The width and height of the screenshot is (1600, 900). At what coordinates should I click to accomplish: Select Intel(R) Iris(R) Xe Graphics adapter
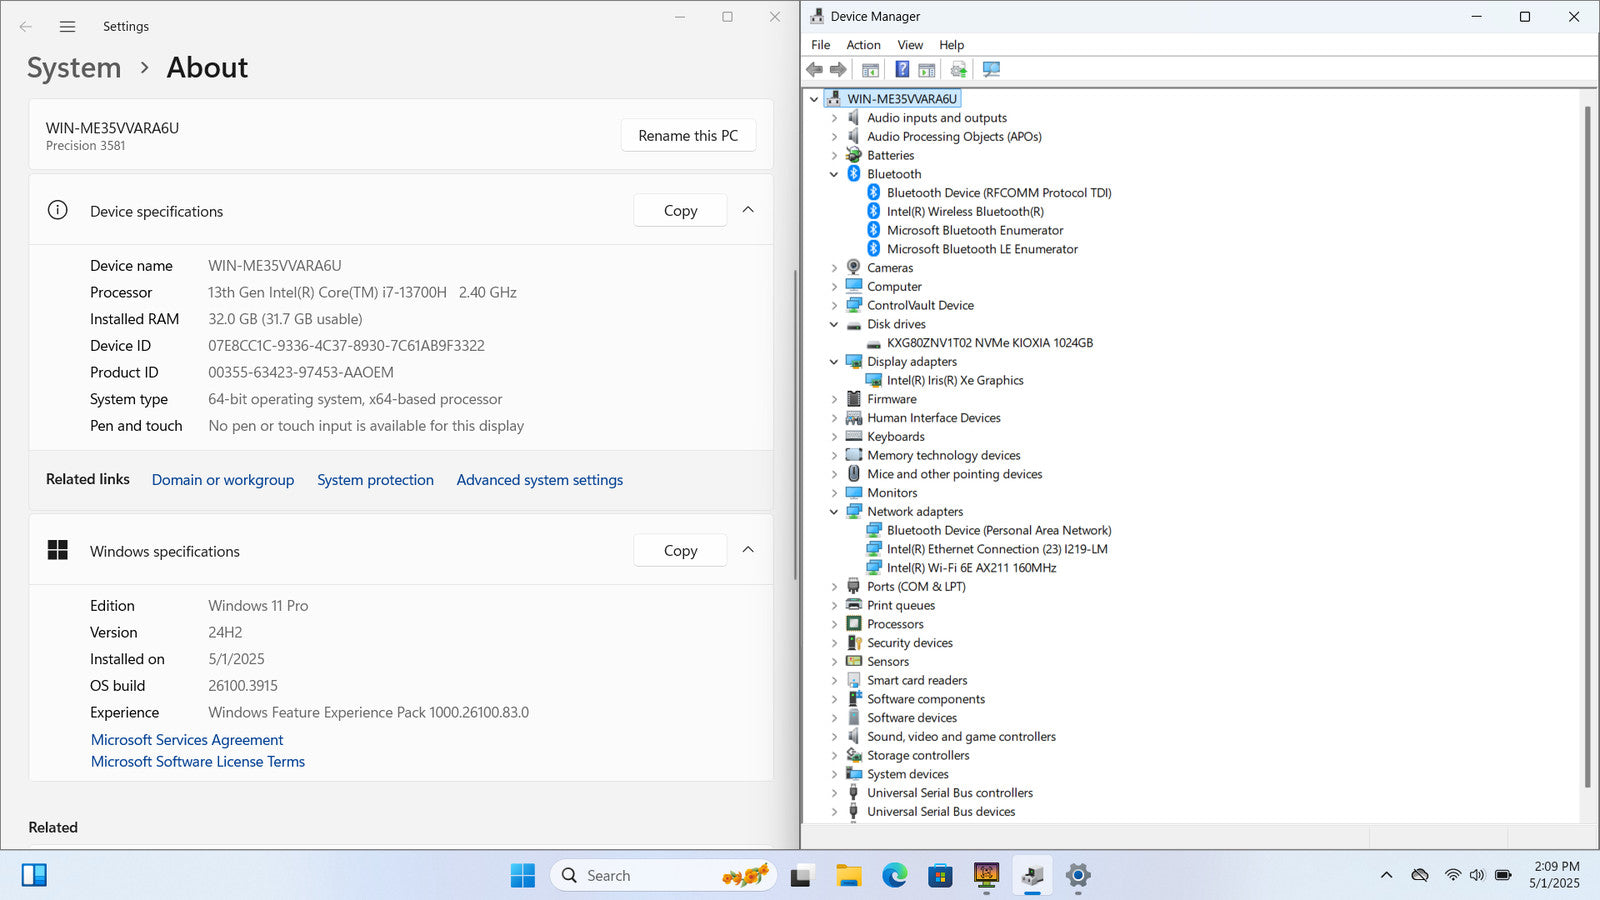tap(955, 381)
